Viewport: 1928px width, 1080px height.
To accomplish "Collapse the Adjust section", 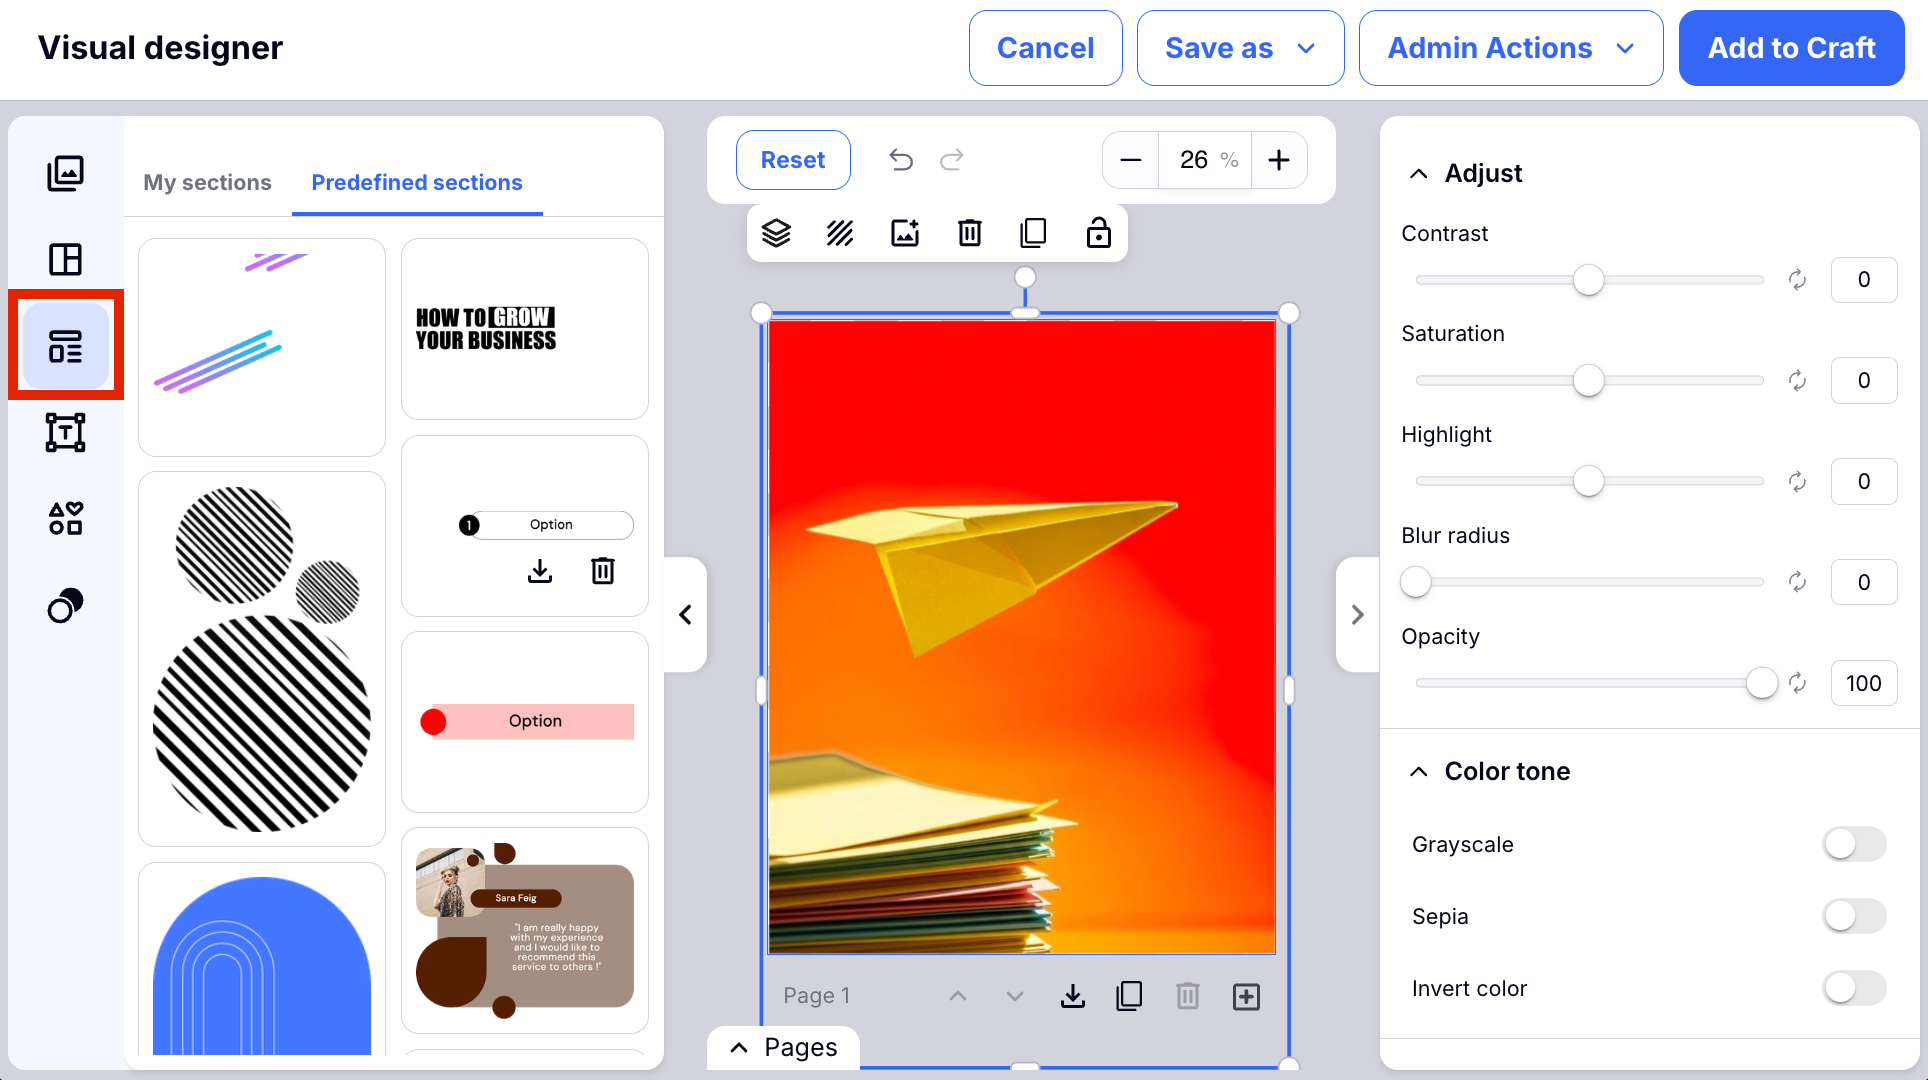I will pyautogui.click(x=1418, y=173).
